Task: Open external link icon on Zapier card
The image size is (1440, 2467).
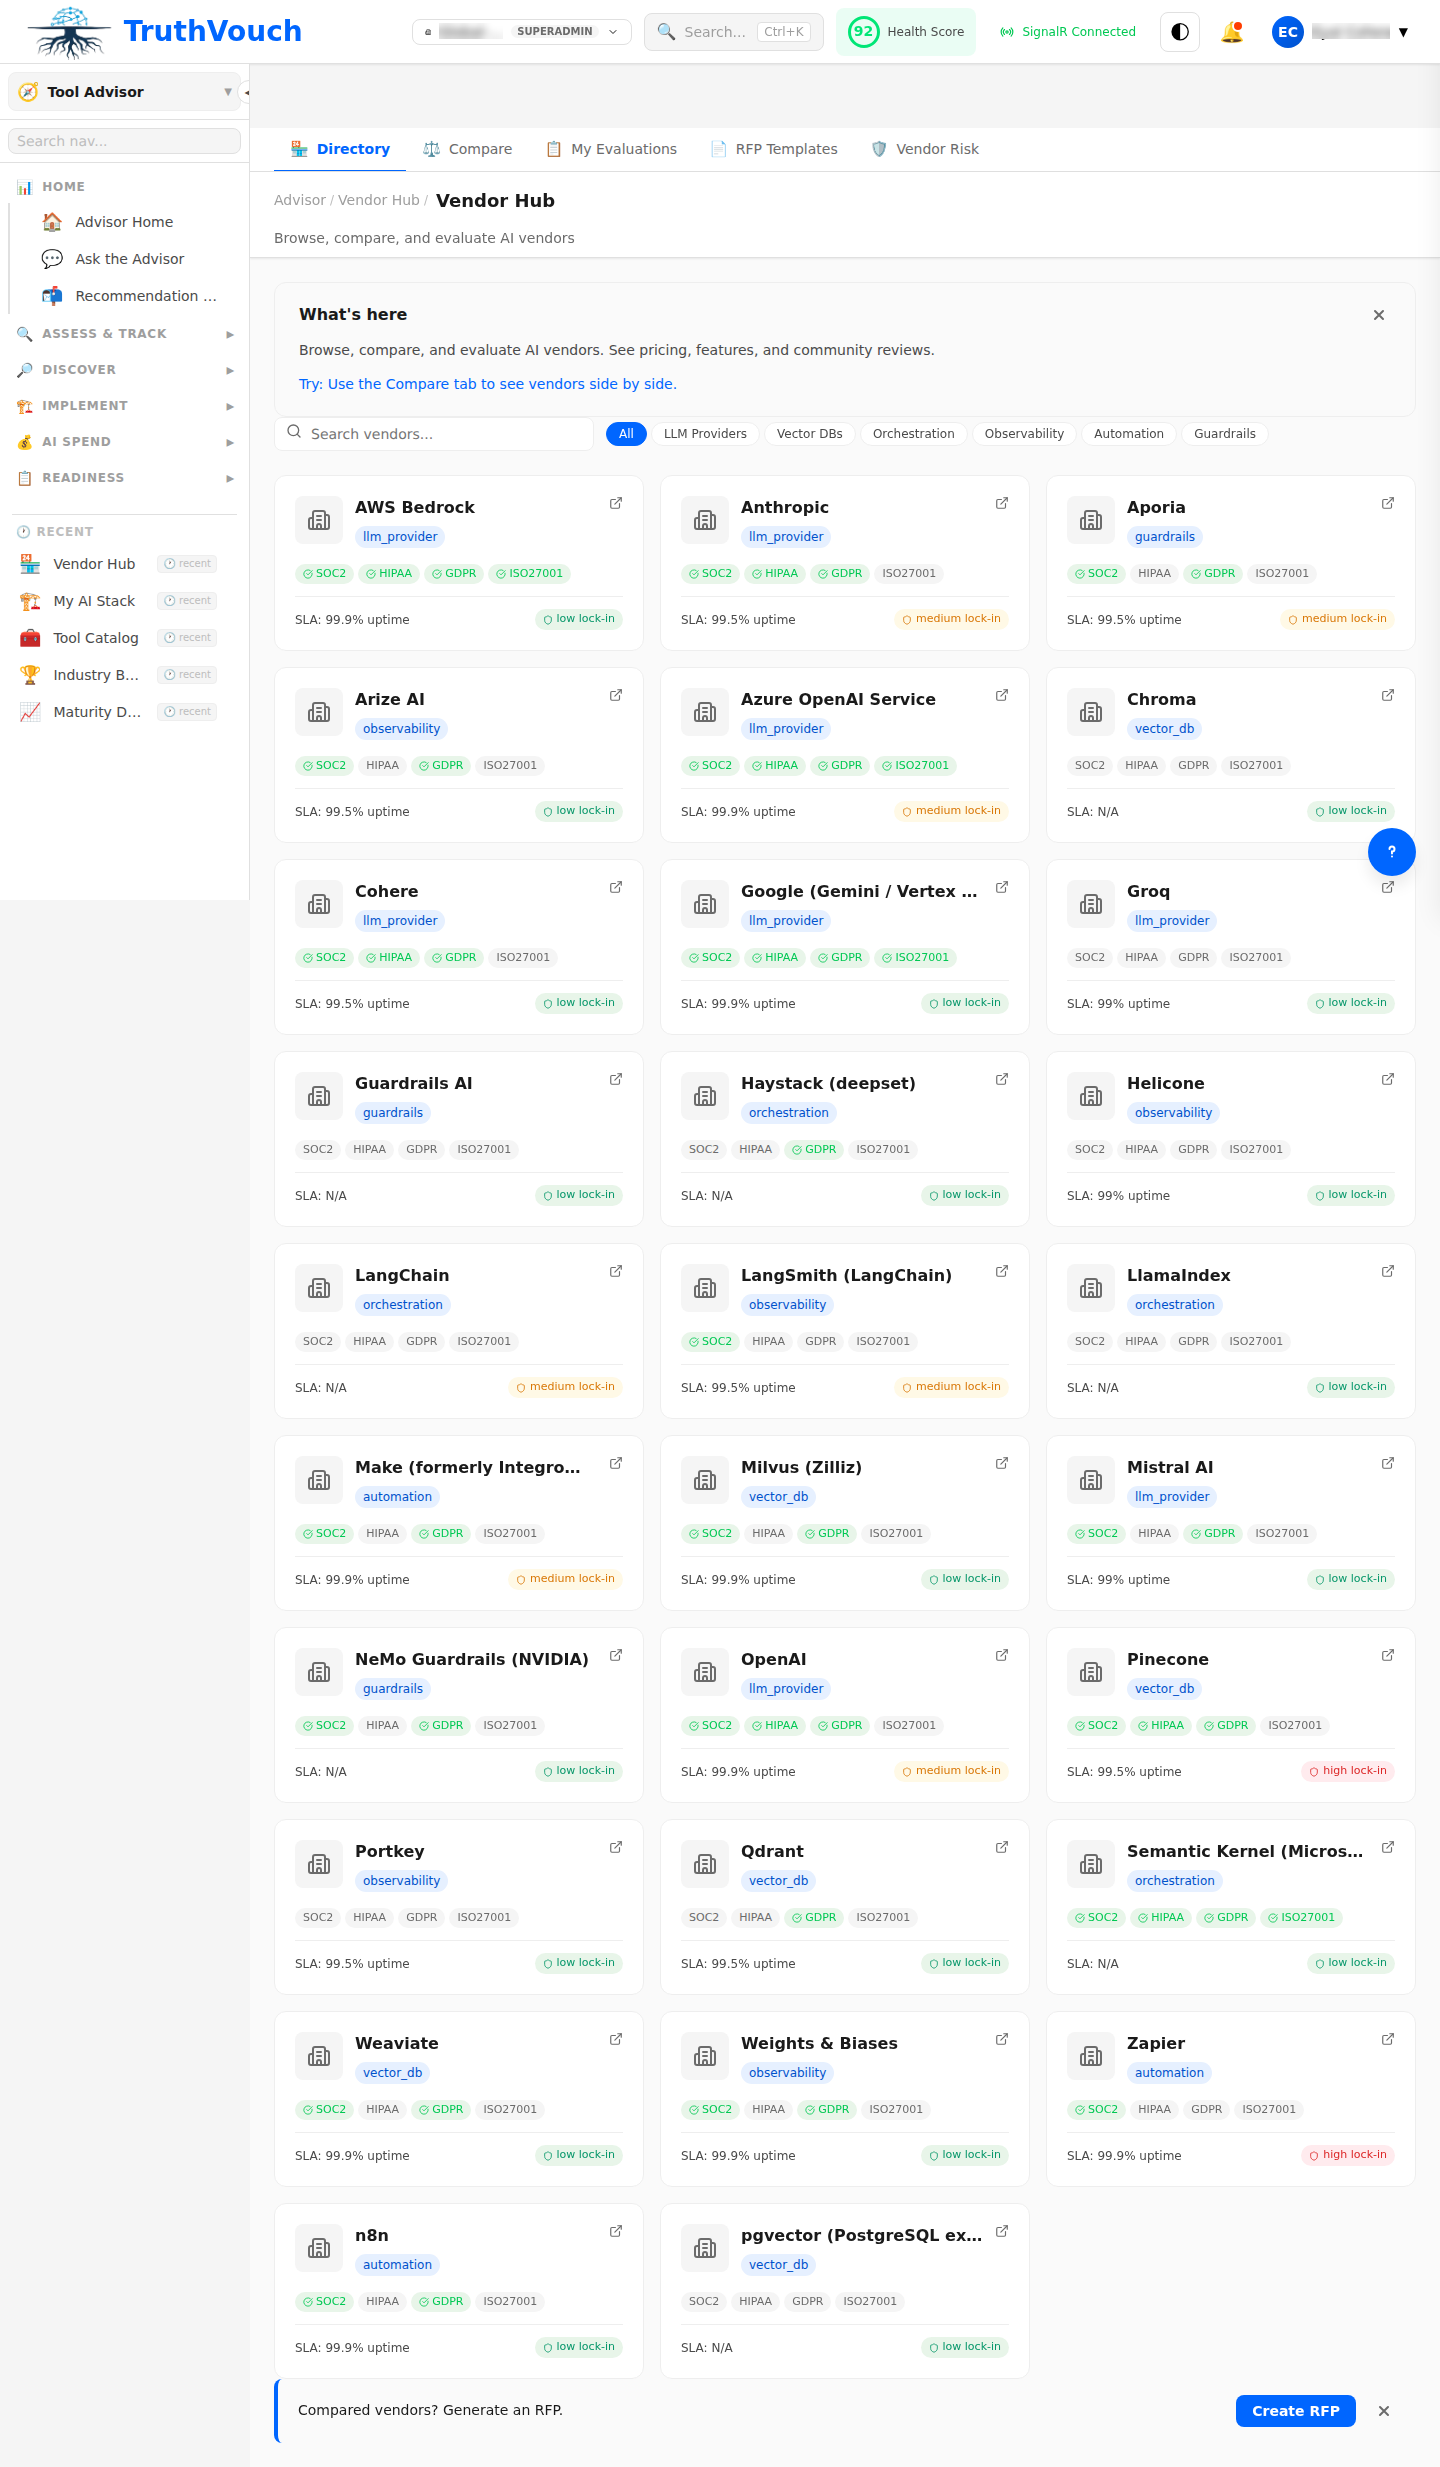Action: [1388, 2039]
